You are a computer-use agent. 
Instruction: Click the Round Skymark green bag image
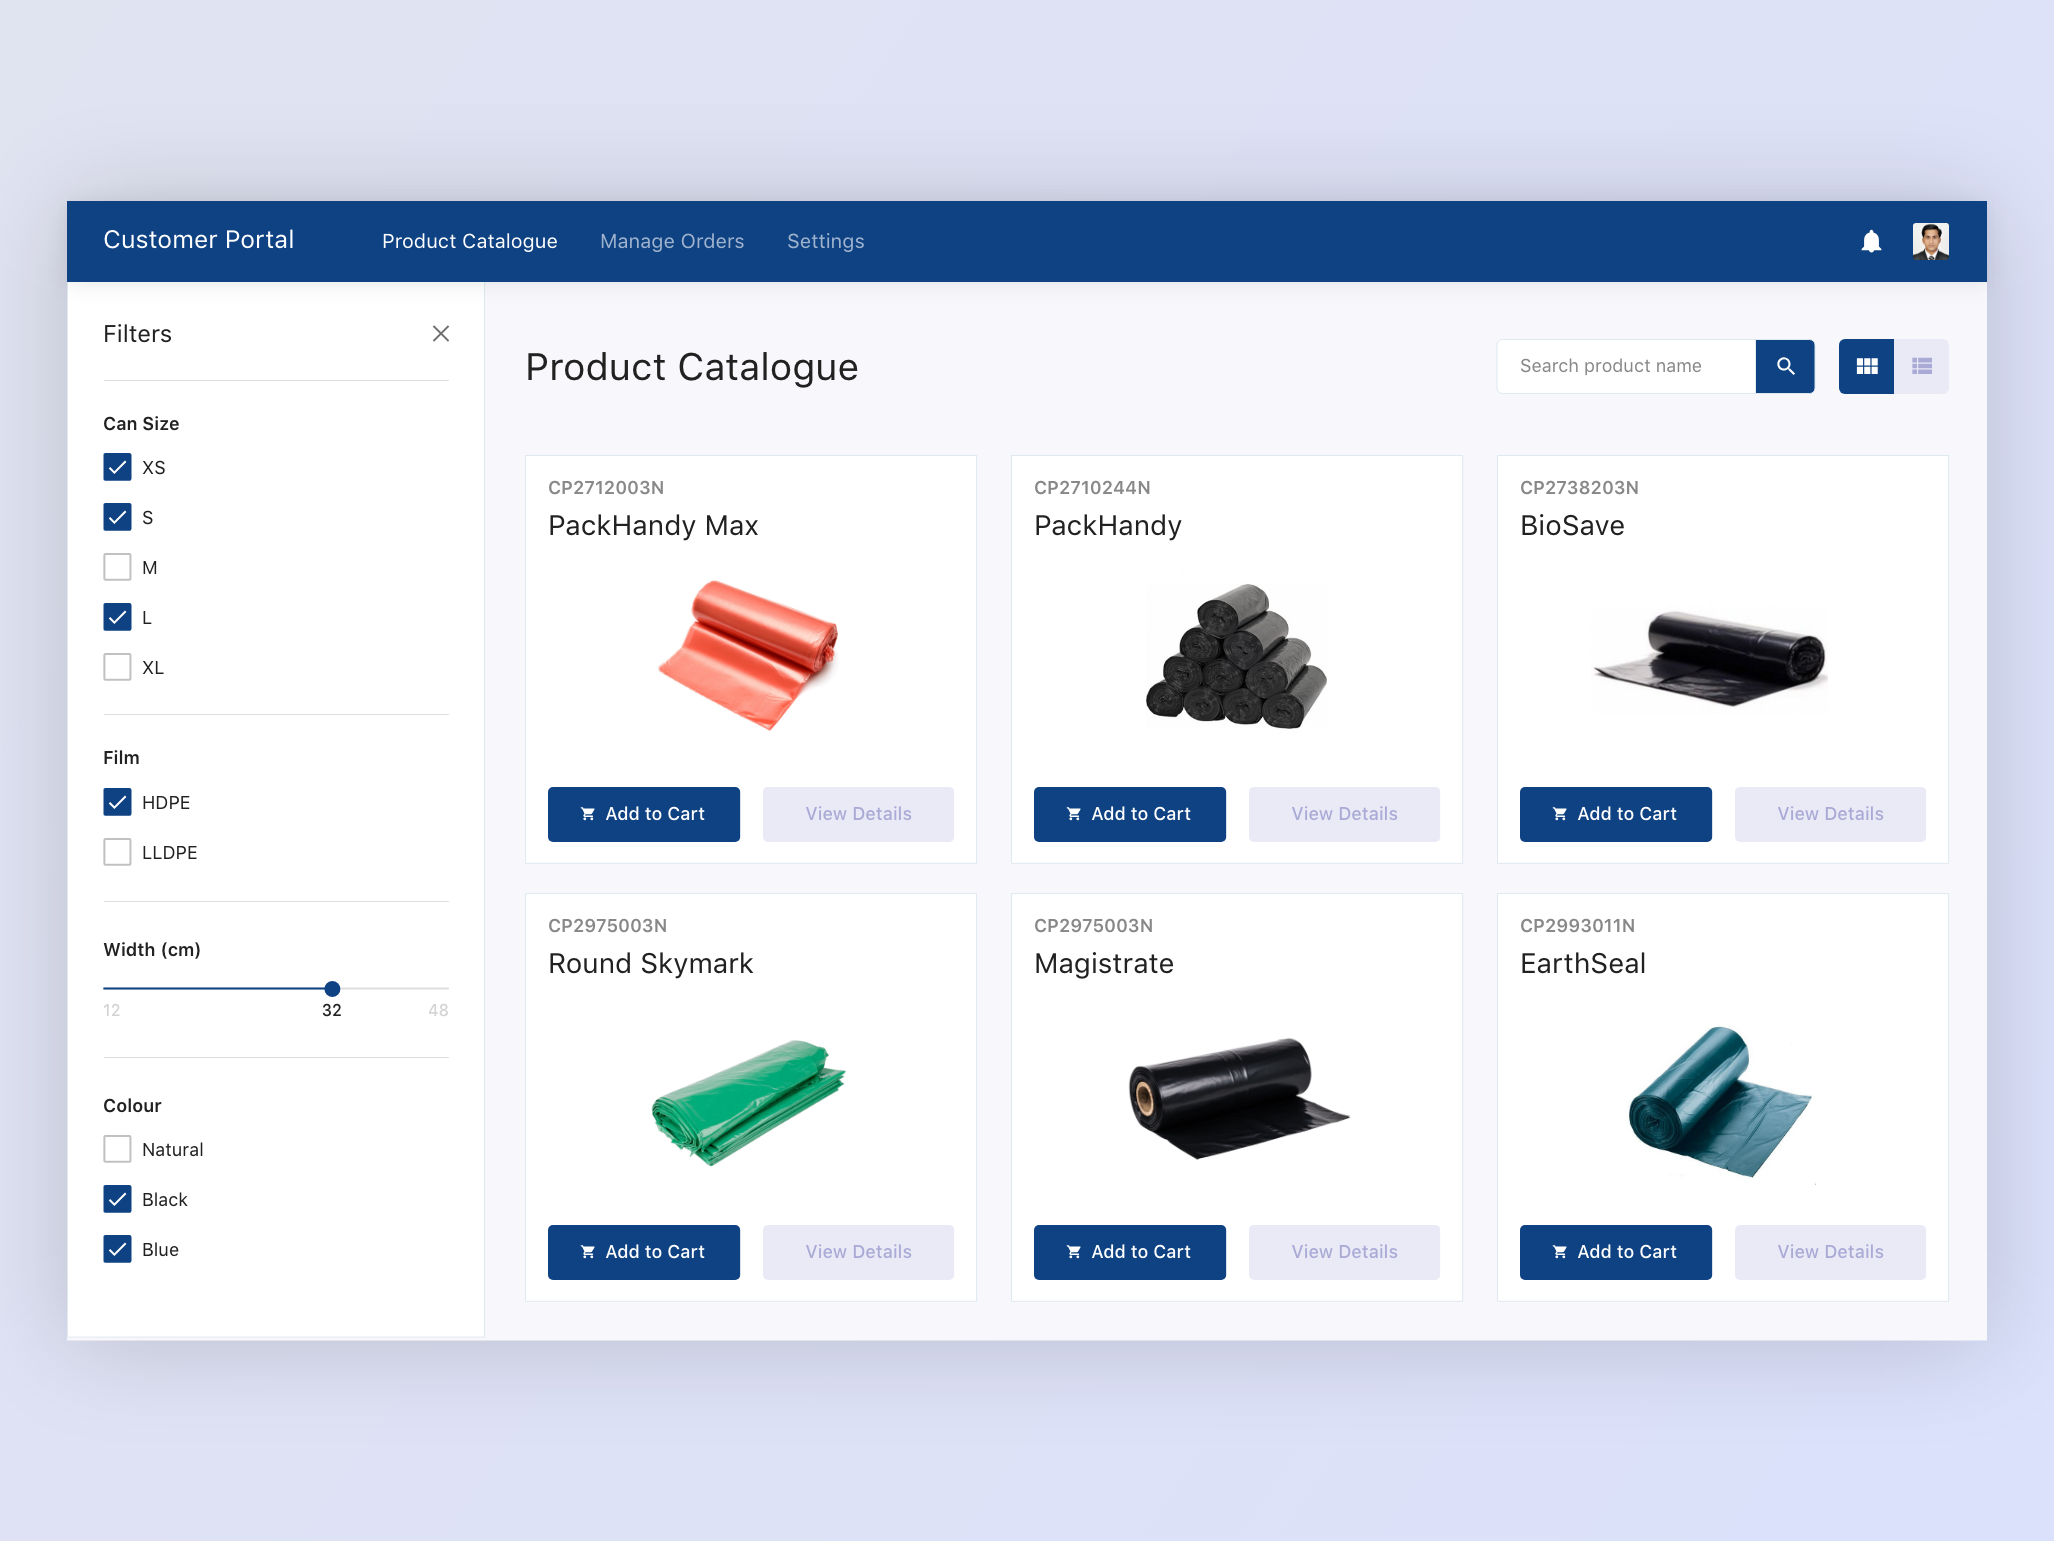(749, 1102)
